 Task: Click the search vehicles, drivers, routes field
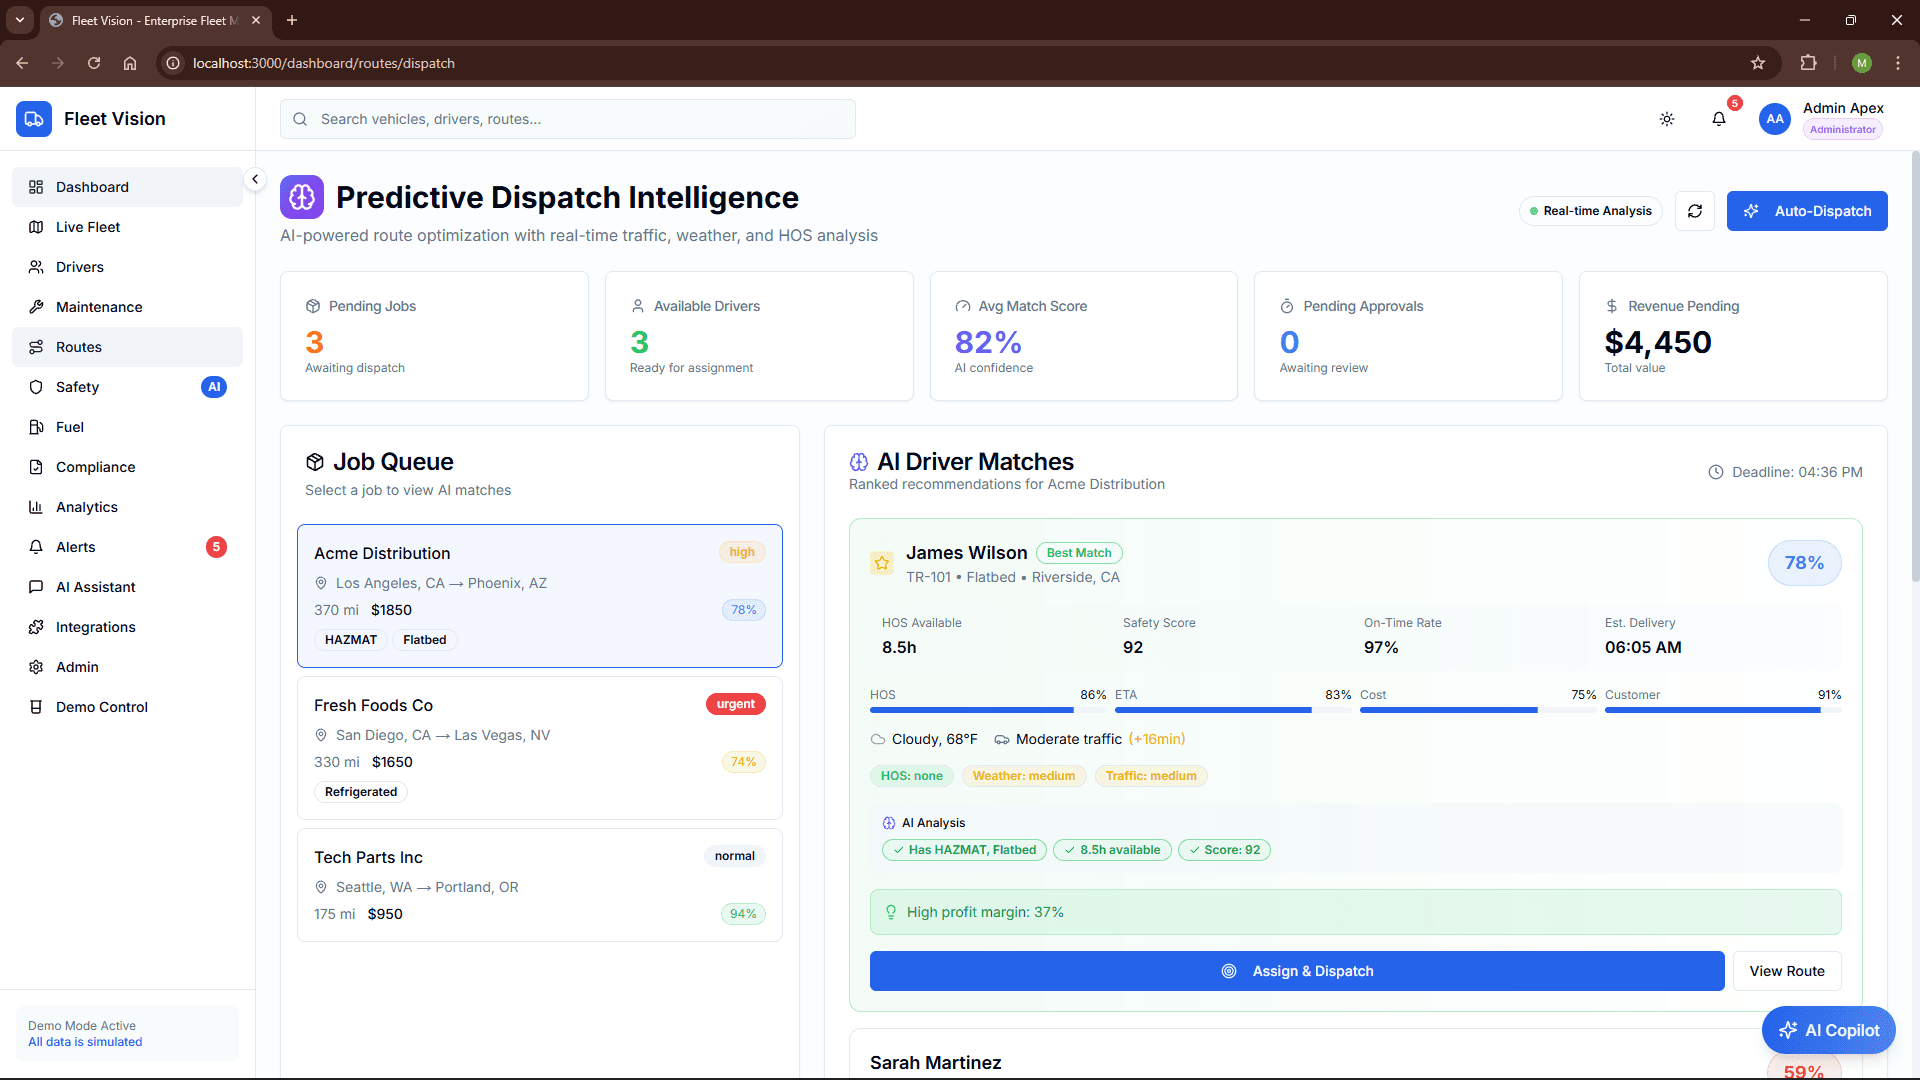point(567,119)
